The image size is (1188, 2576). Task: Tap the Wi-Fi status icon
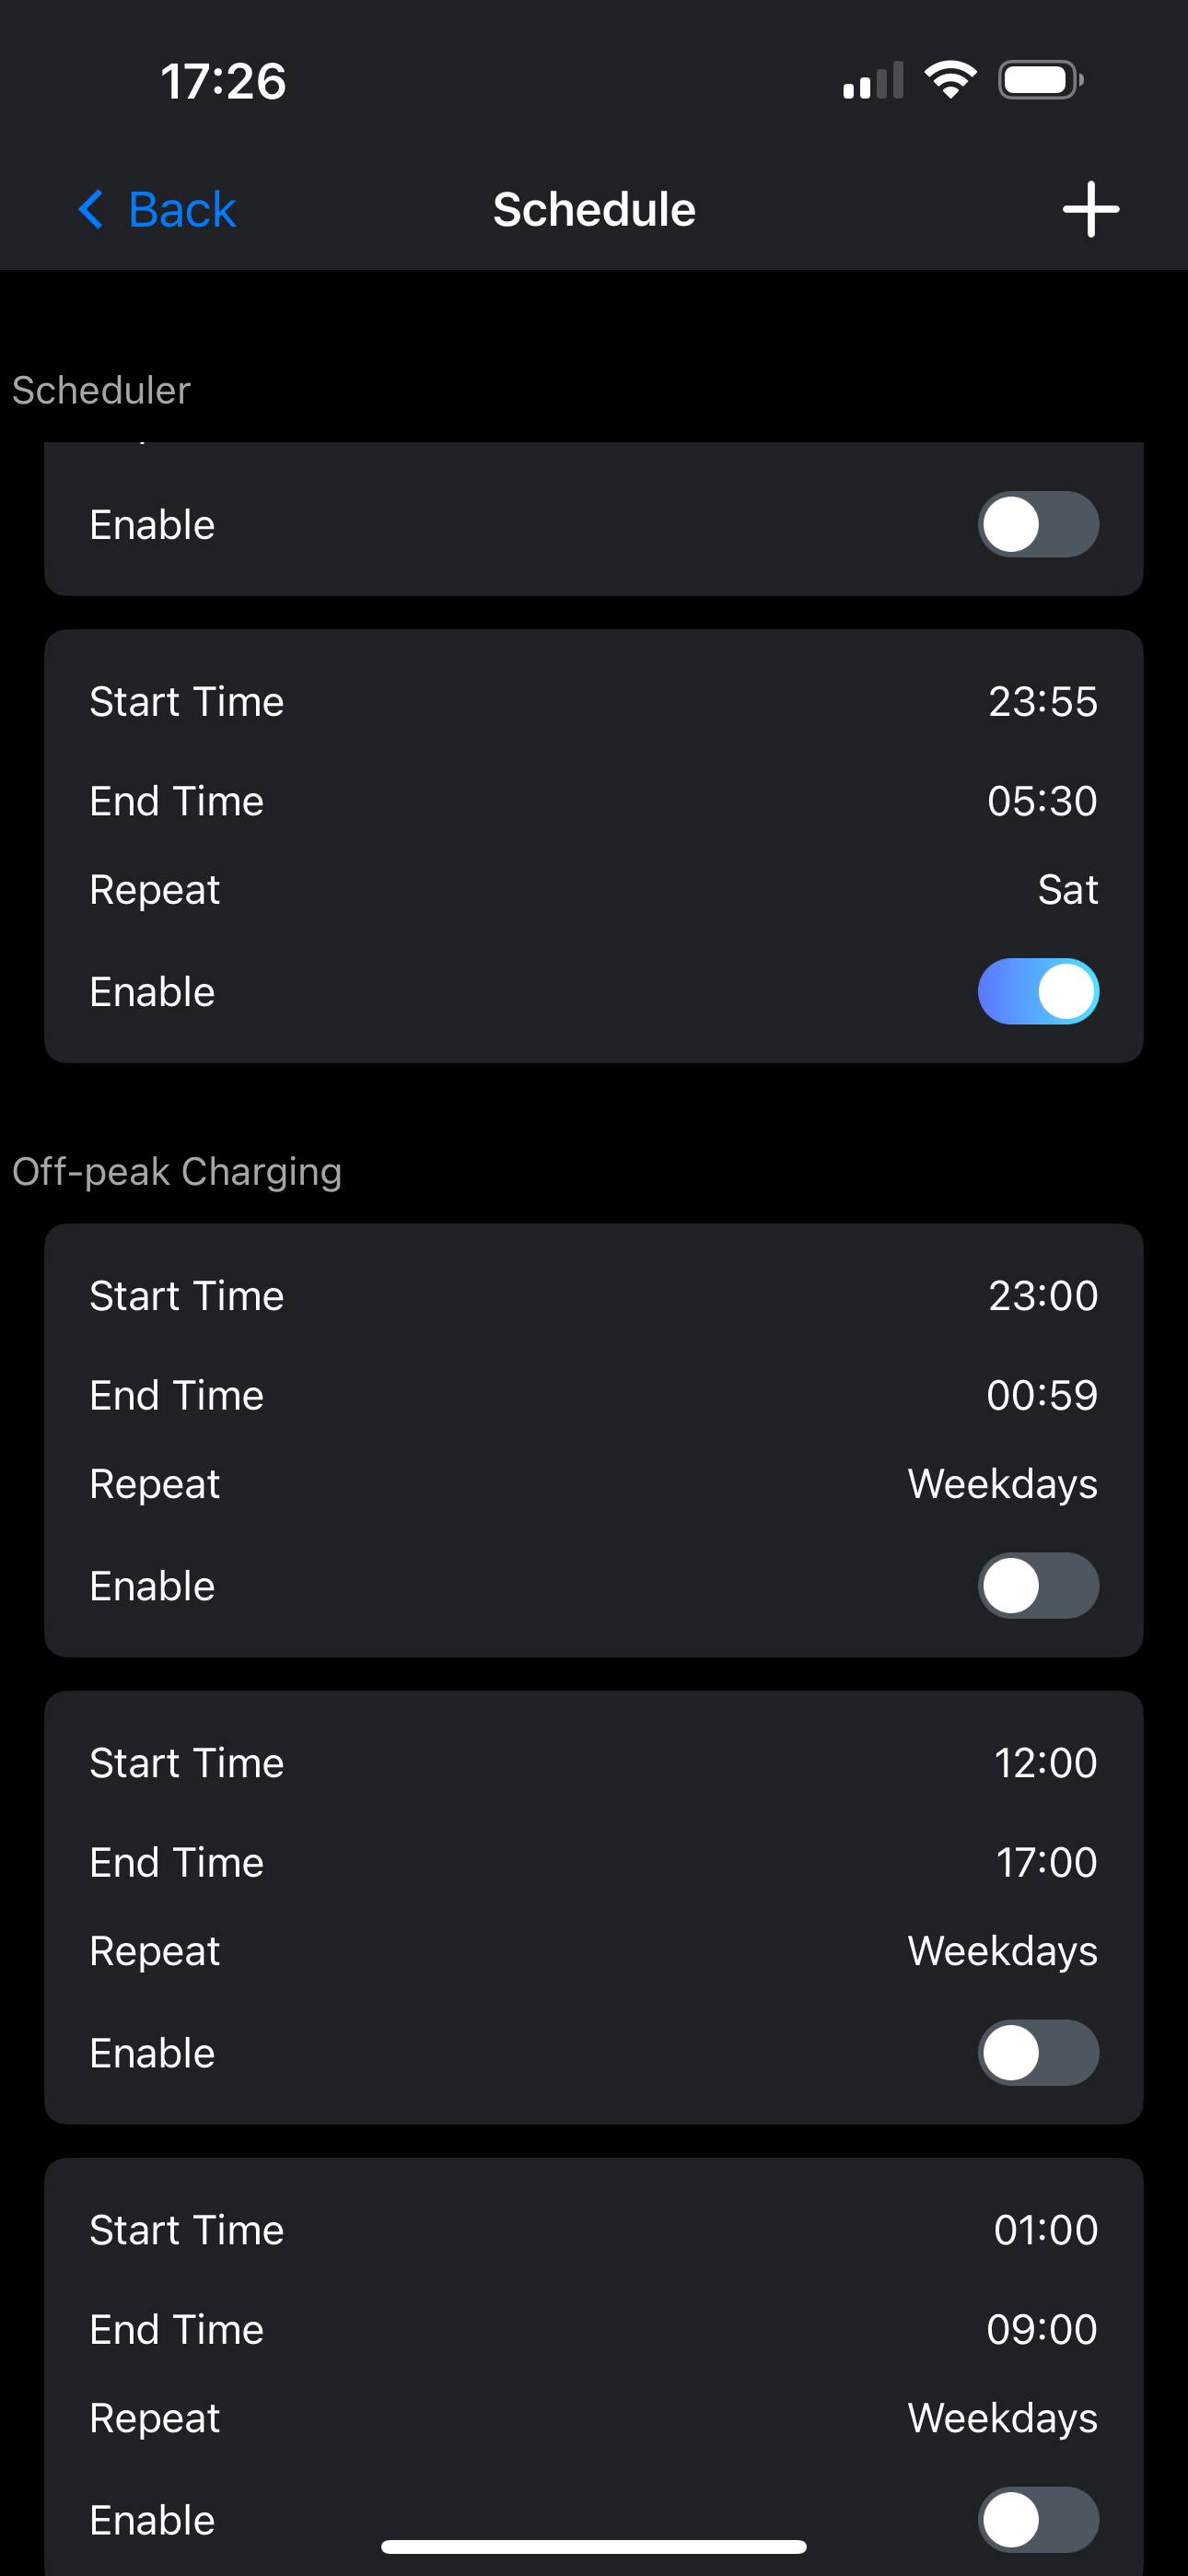pyautogui.click(x=950, y=80)
